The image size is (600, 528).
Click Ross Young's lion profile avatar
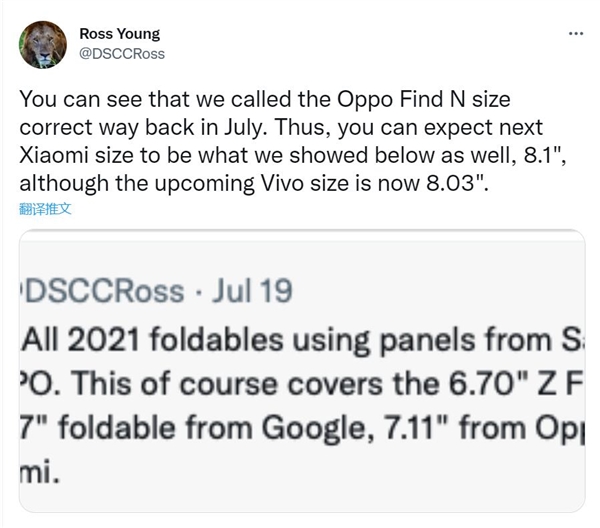pos(42,46)
